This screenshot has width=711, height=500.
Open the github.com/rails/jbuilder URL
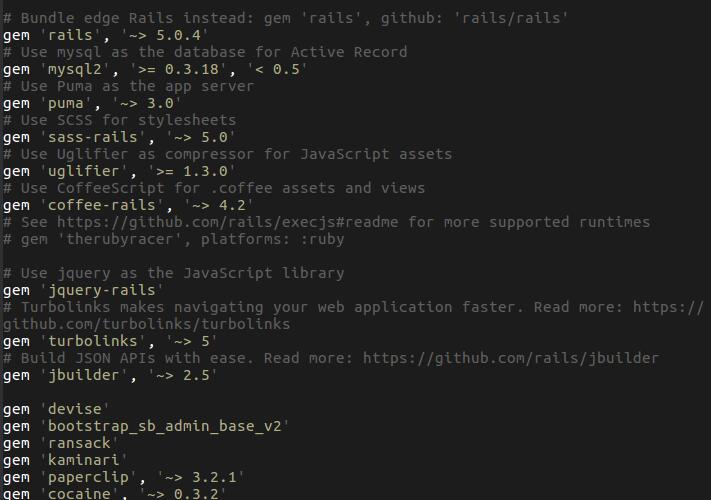511,358
